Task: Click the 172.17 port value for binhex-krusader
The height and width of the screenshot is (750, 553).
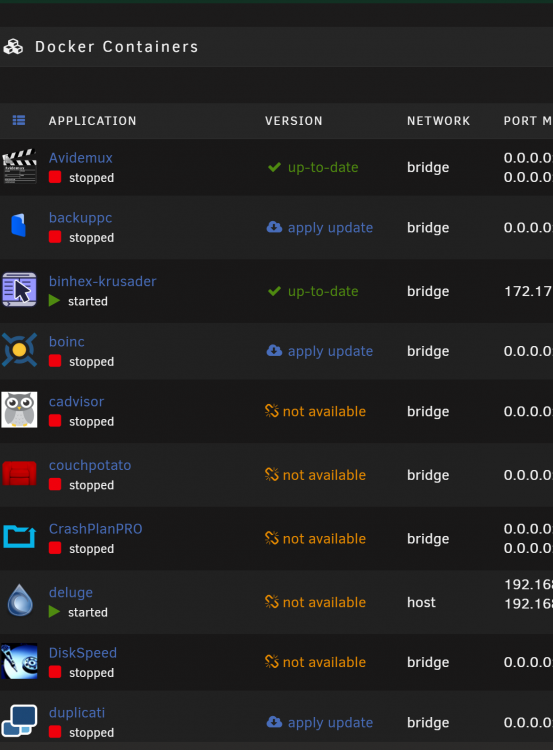Action: click(529, 291)
